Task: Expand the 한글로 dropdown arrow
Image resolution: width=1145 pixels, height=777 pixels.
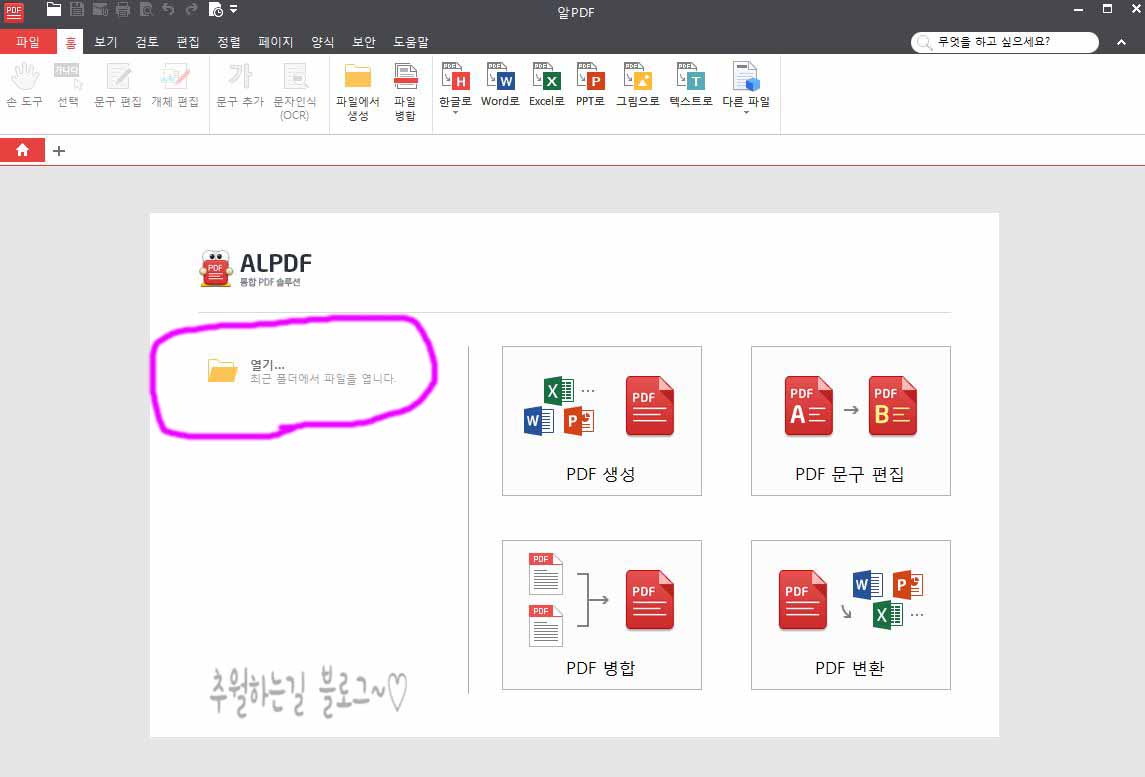Action: pyautogui.click(x=455, y=113)
